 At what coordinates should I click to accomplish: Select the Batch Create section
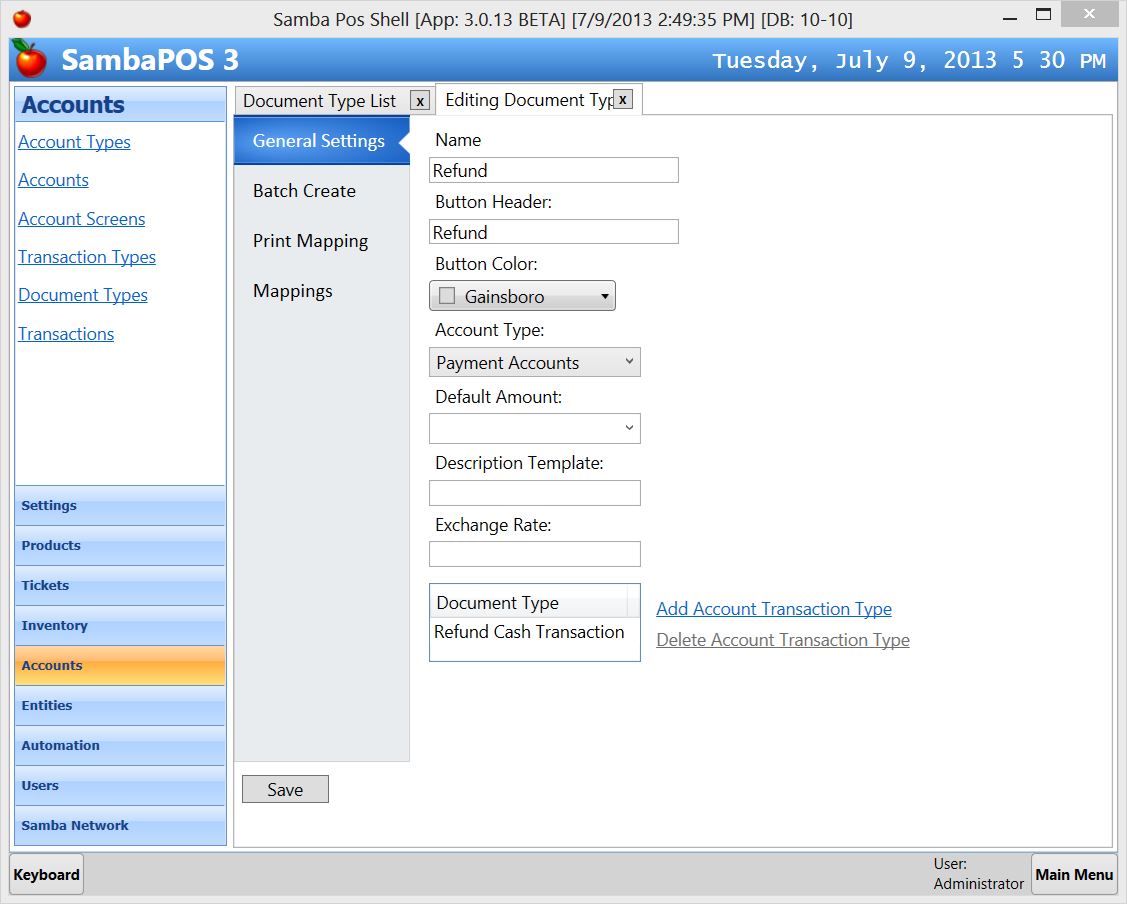(304, 191)
